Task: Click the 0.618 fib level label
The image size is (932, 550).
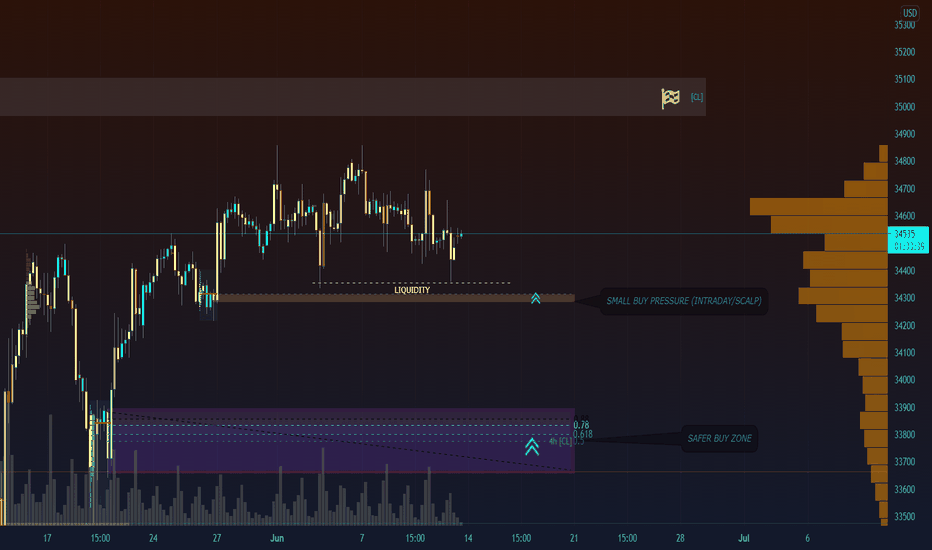Action: pyautogui.click(x=582, y=434)
